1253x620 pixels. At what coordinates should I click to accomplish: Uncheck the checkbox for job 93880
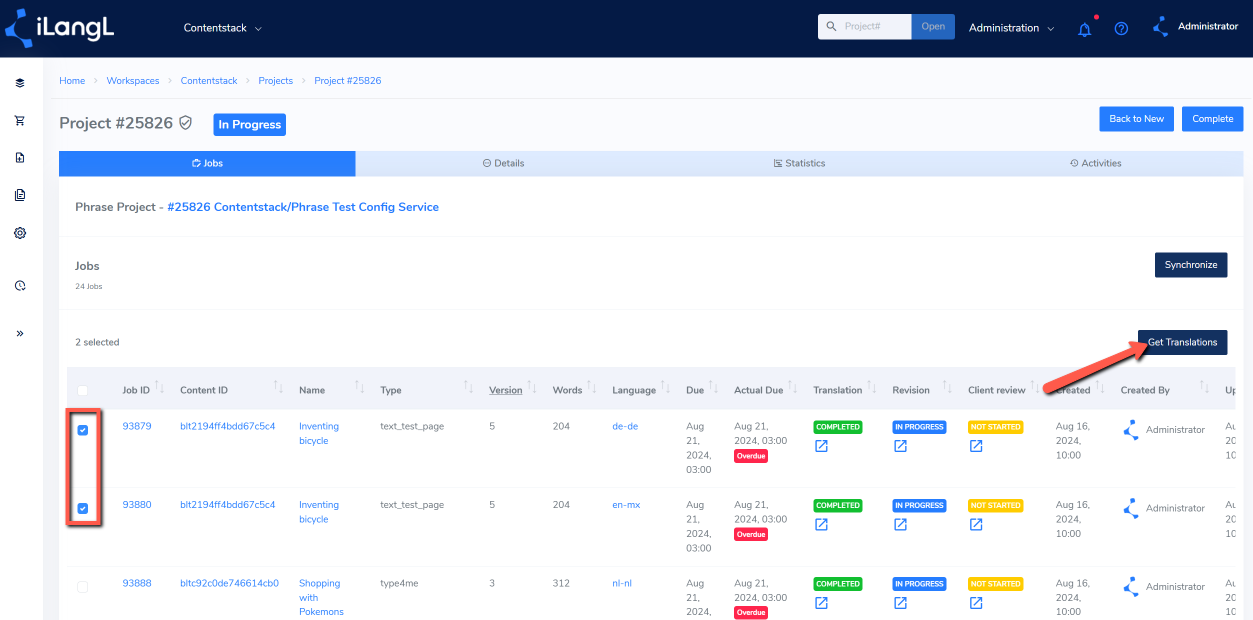(83, 508)
